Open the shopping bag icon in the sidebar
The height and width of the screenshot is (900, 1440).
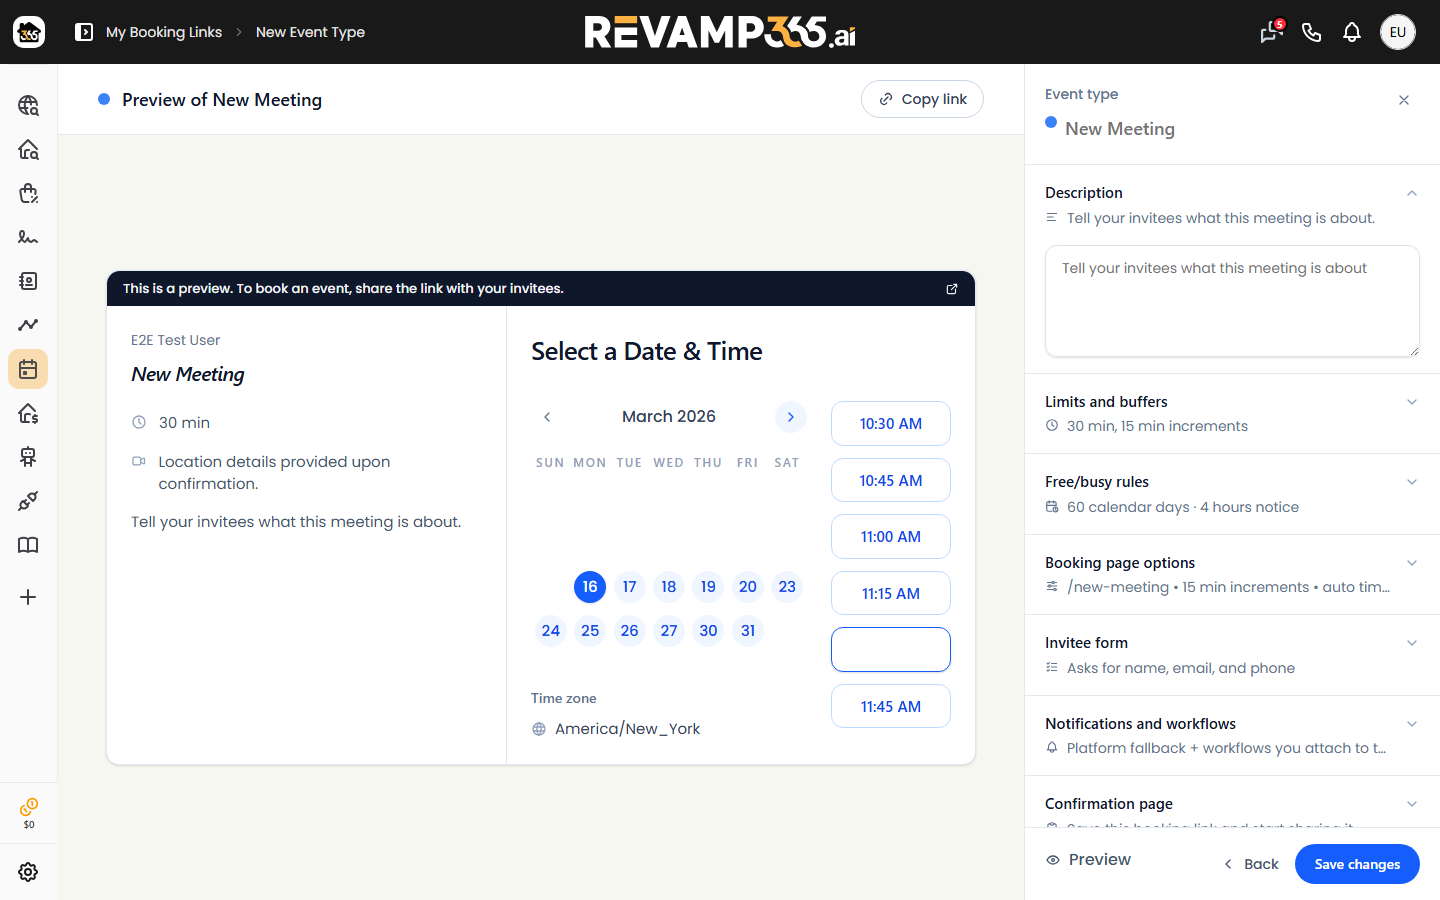tap(28, 193)
